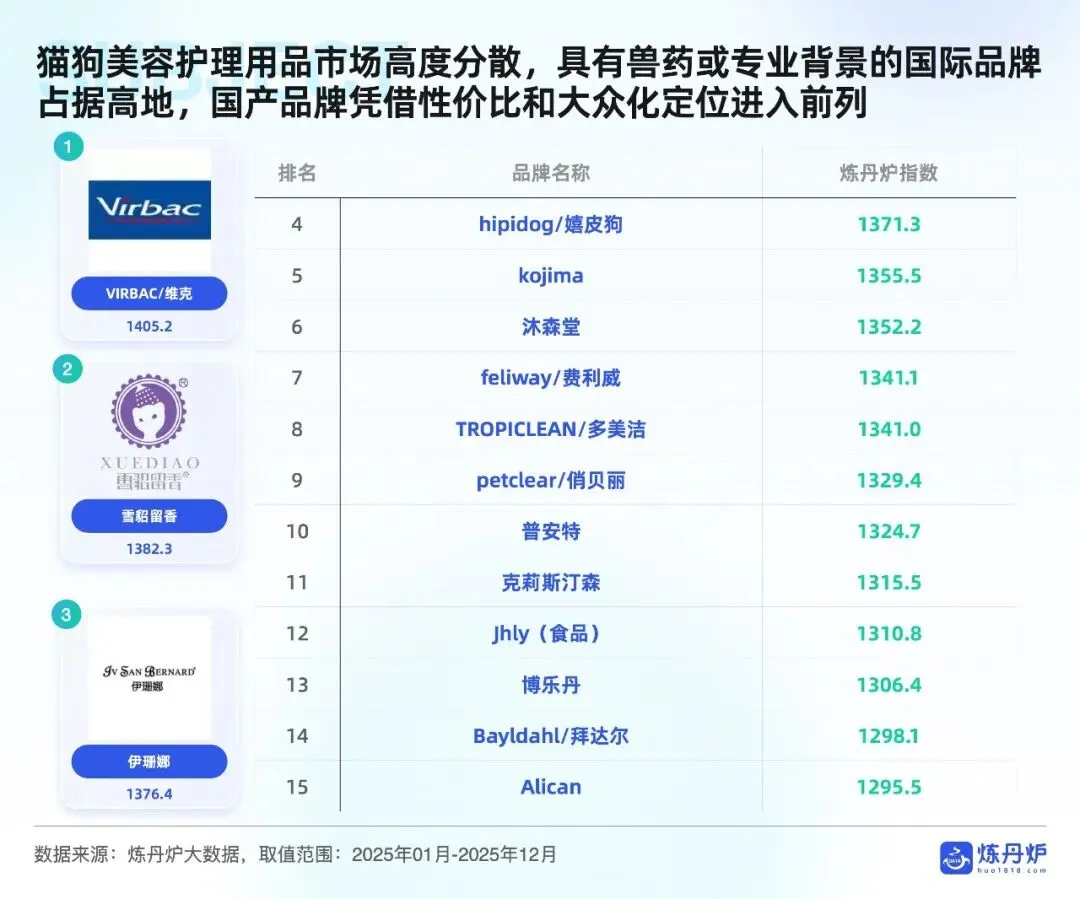Click brand name Bayldahl/拜达尔
The width and height of the screenshot is (1080, 899).
tap(550, 736)
